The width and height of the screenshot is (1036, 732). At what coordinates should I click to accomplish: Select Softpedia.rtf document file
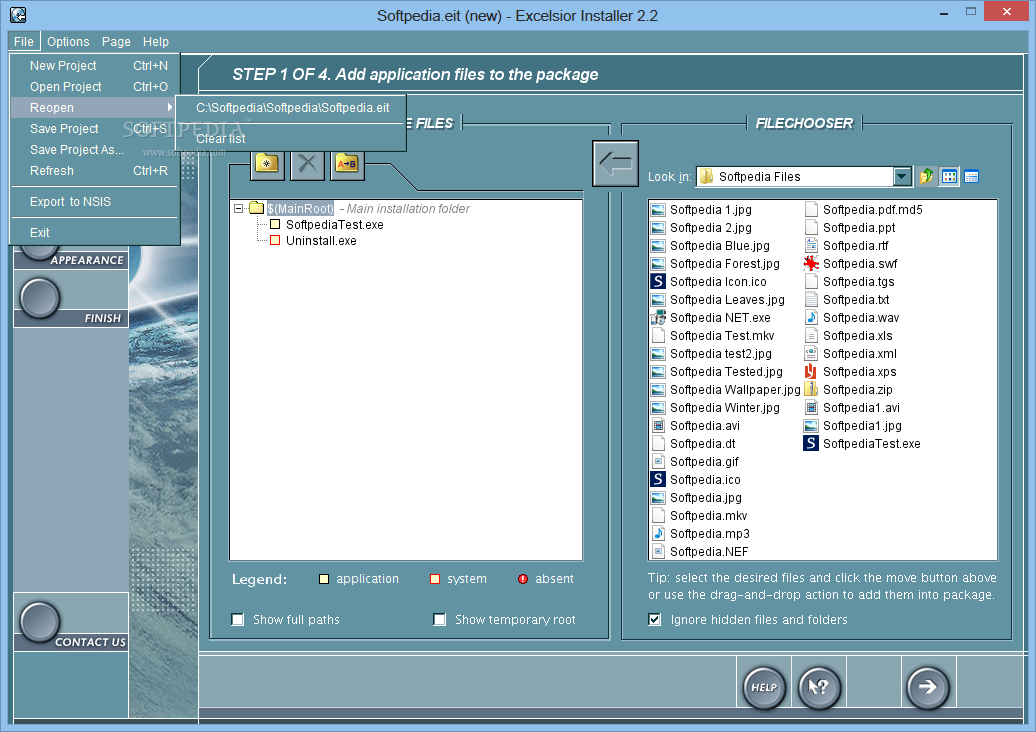(x=846, y=246)
